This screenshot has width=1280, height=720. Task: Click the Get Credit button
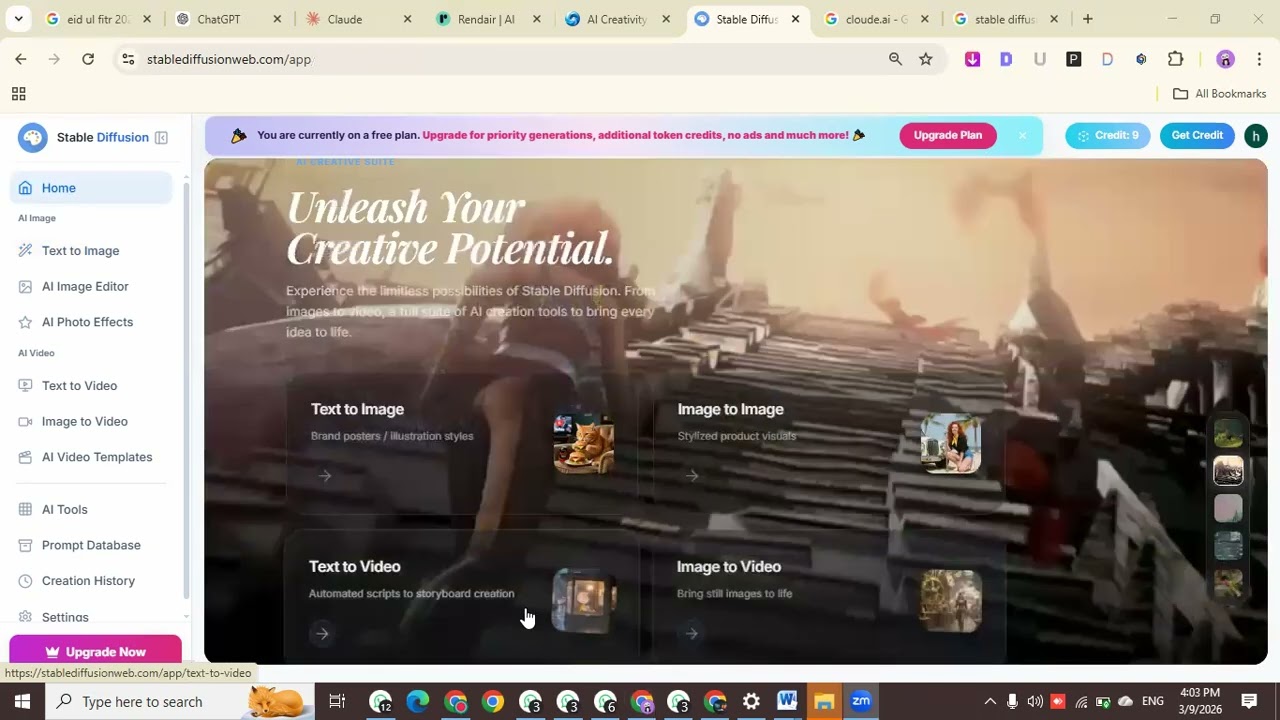pyautogui.click(x=1197, y=135)
